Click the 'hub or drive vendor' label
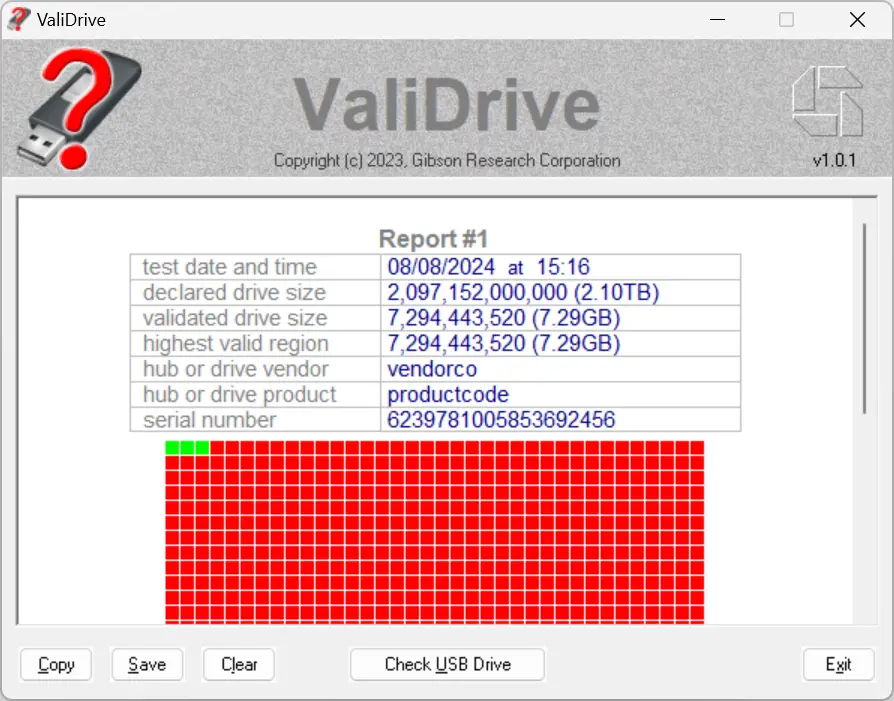 tap(235, 369)
